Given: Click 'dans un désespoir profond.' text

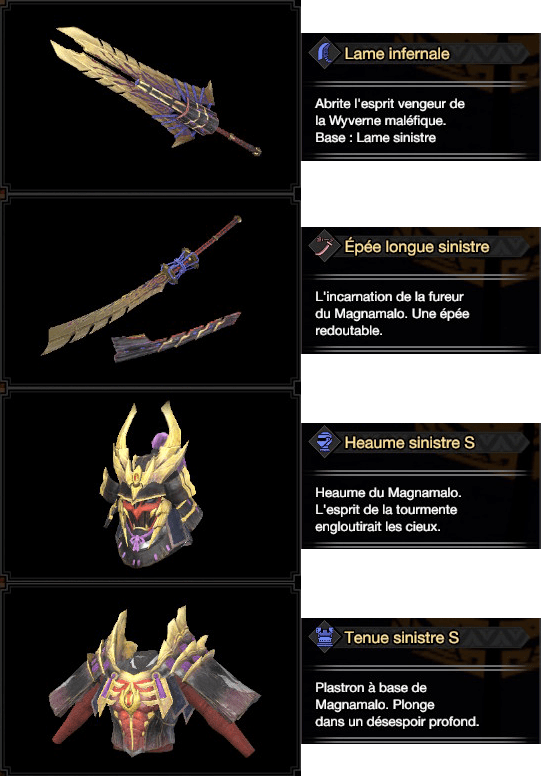Looking at the screenshot, I should 397,722.
